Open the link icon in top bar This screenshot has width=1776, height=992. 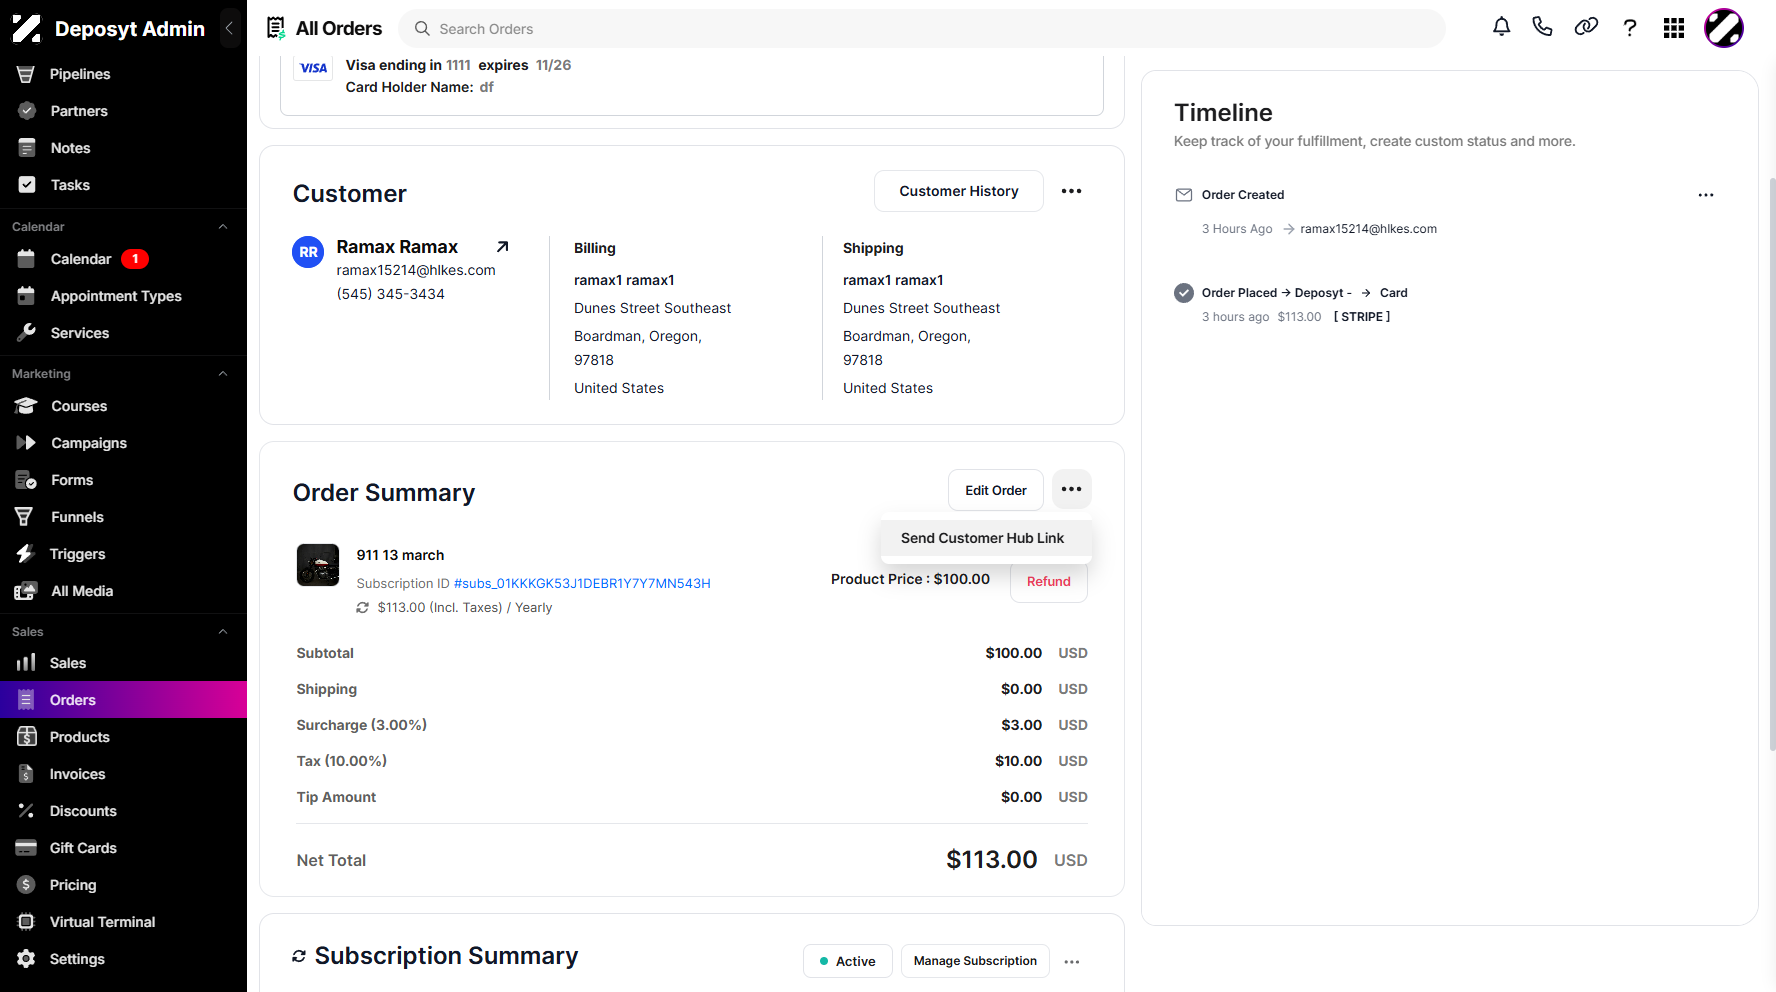(x=1586, y=28)
